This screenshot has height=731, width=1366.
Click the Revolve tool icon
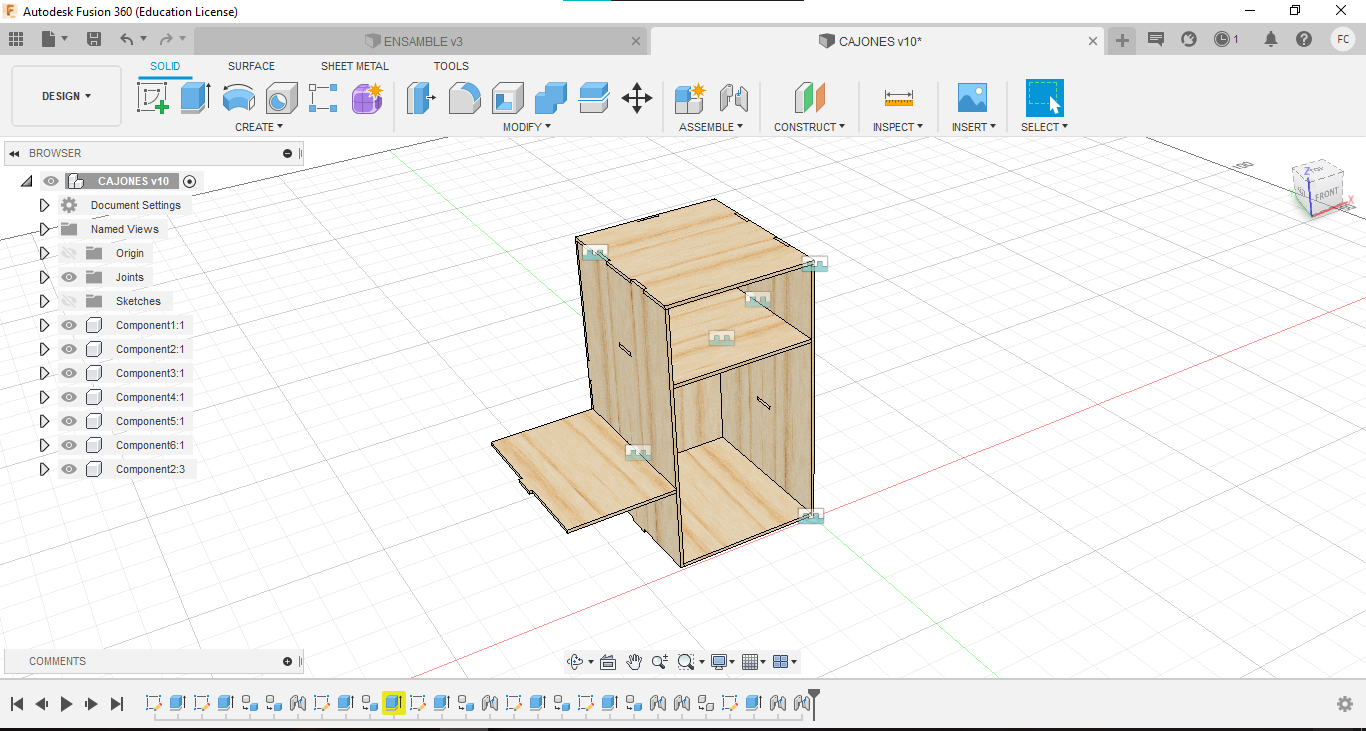click(238, 98)
